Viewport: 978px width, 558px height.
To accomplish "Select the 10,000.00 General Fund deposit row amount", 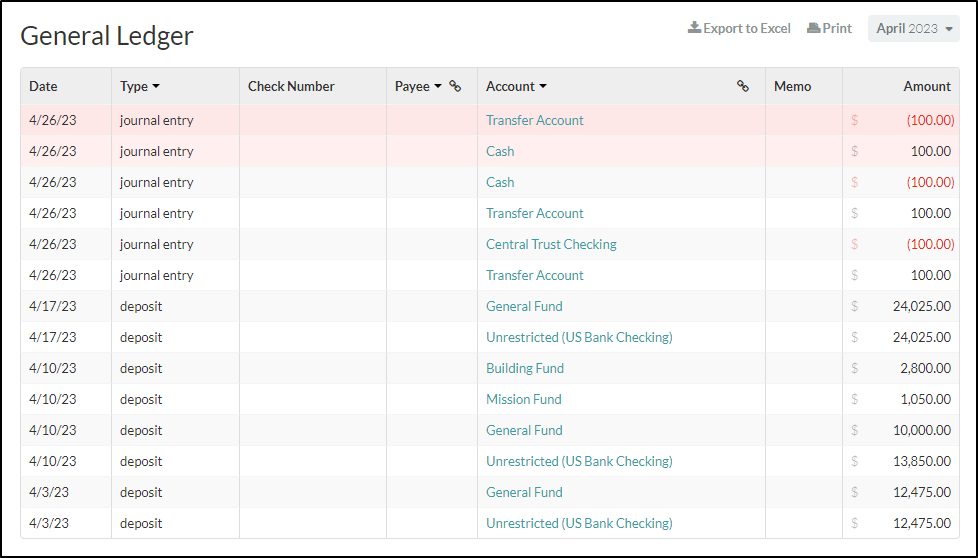I will coord(922,430).
